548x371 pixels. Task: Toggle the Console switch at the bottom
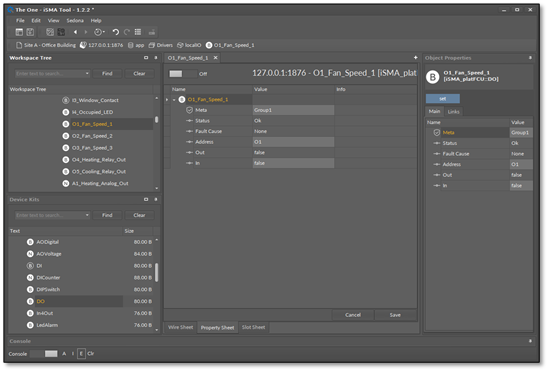44,354
